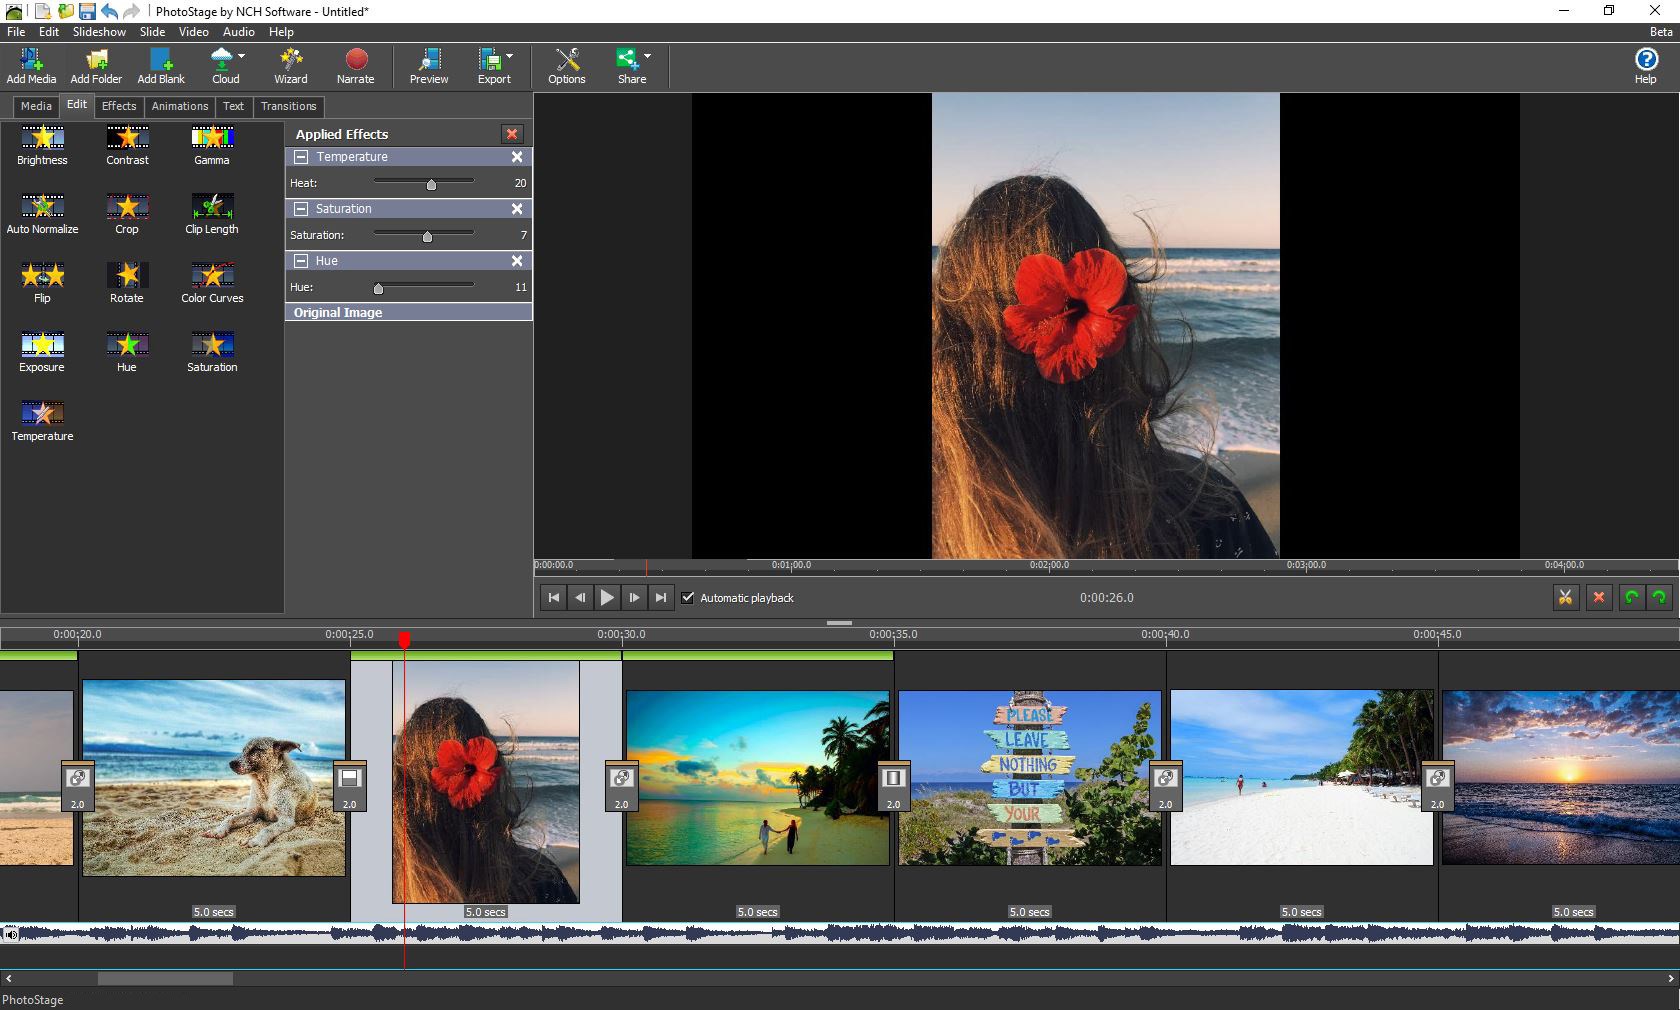
Task: Open the Cloud dropdown arrow
Action: [x=239, y=53]
